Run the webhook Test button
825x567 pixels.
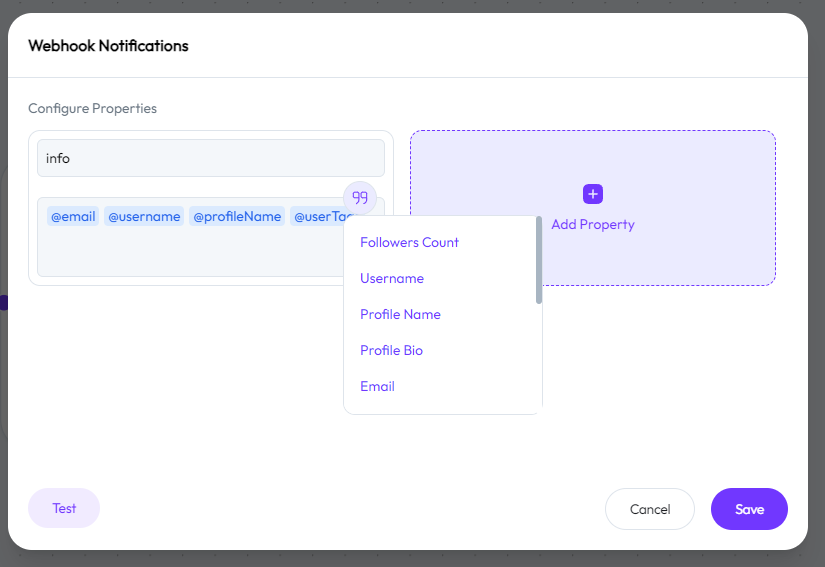(x=64, y=508)
